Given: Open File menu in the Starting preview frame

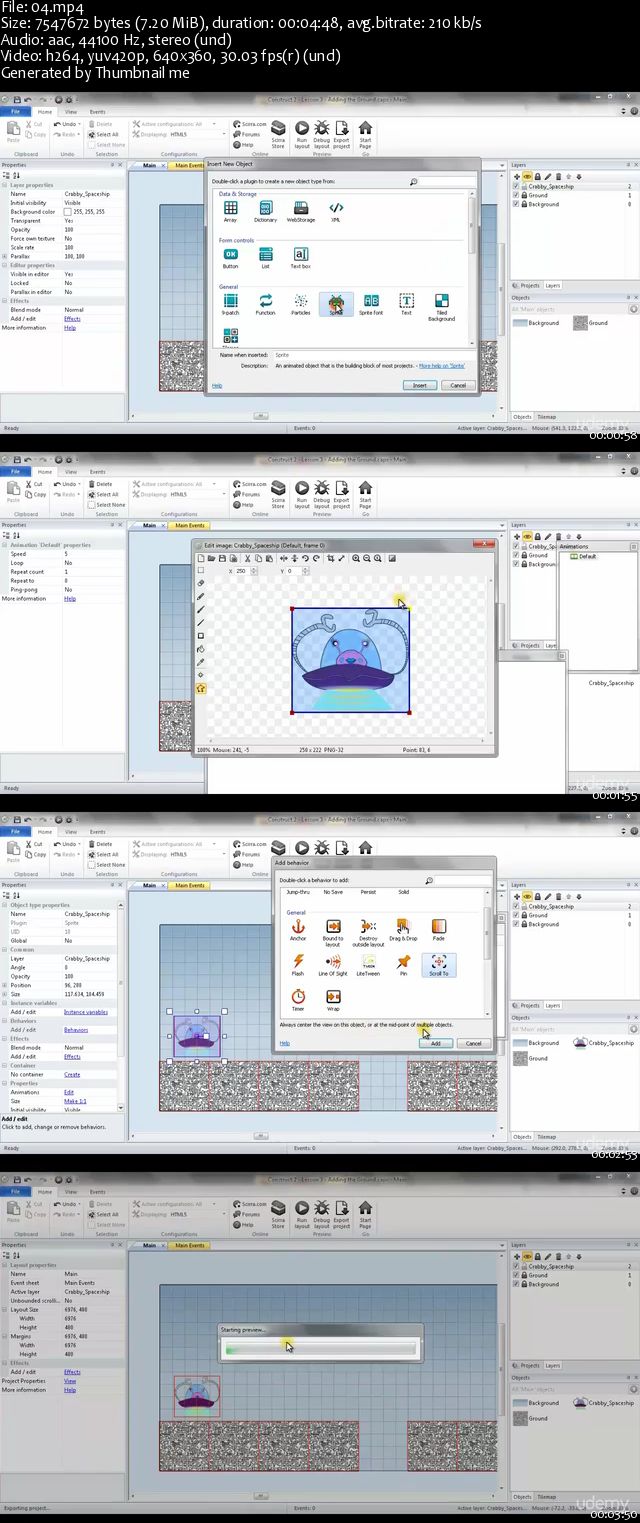Looking at the screenshot, I should tap(16, 1192).
